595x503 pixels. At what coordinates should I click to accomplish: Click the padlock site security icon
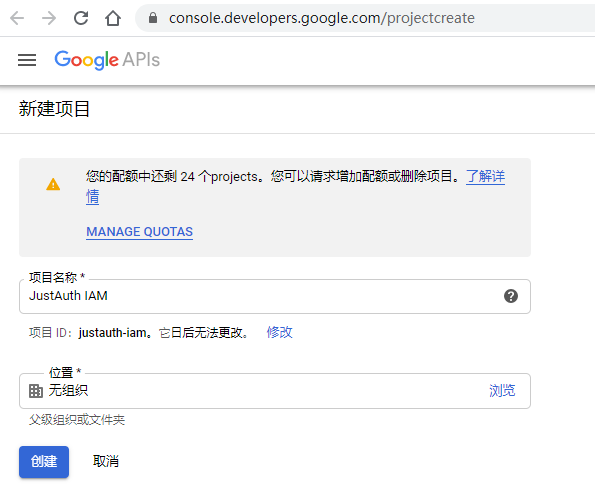pos(153,17)
